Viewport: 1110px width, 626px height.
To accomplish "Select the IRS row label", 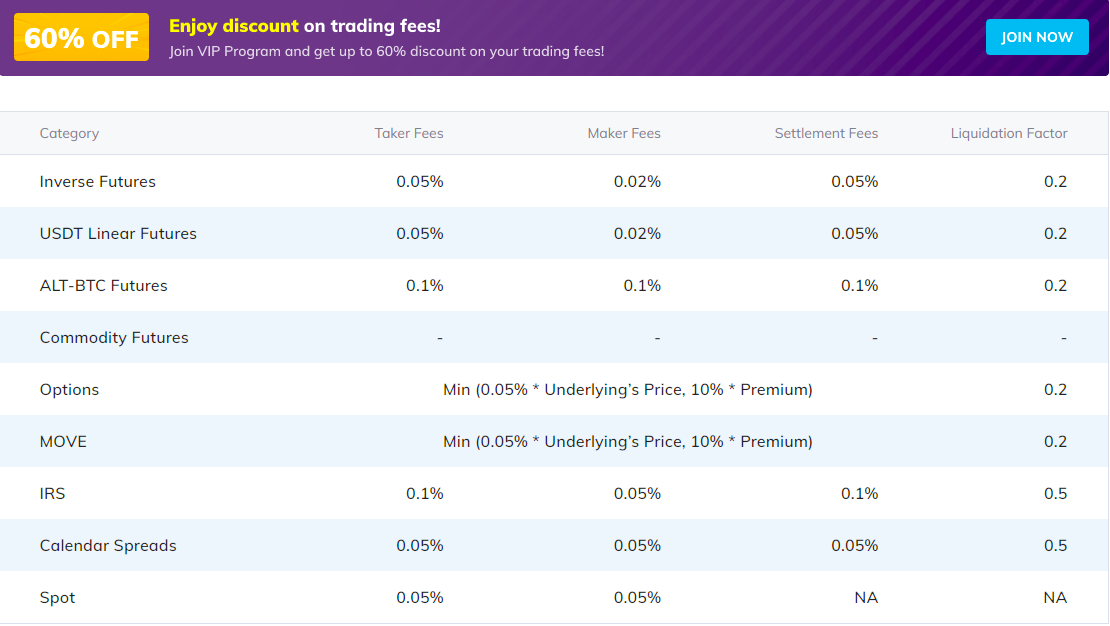I will pyautogui.click(x=52, y=494).
